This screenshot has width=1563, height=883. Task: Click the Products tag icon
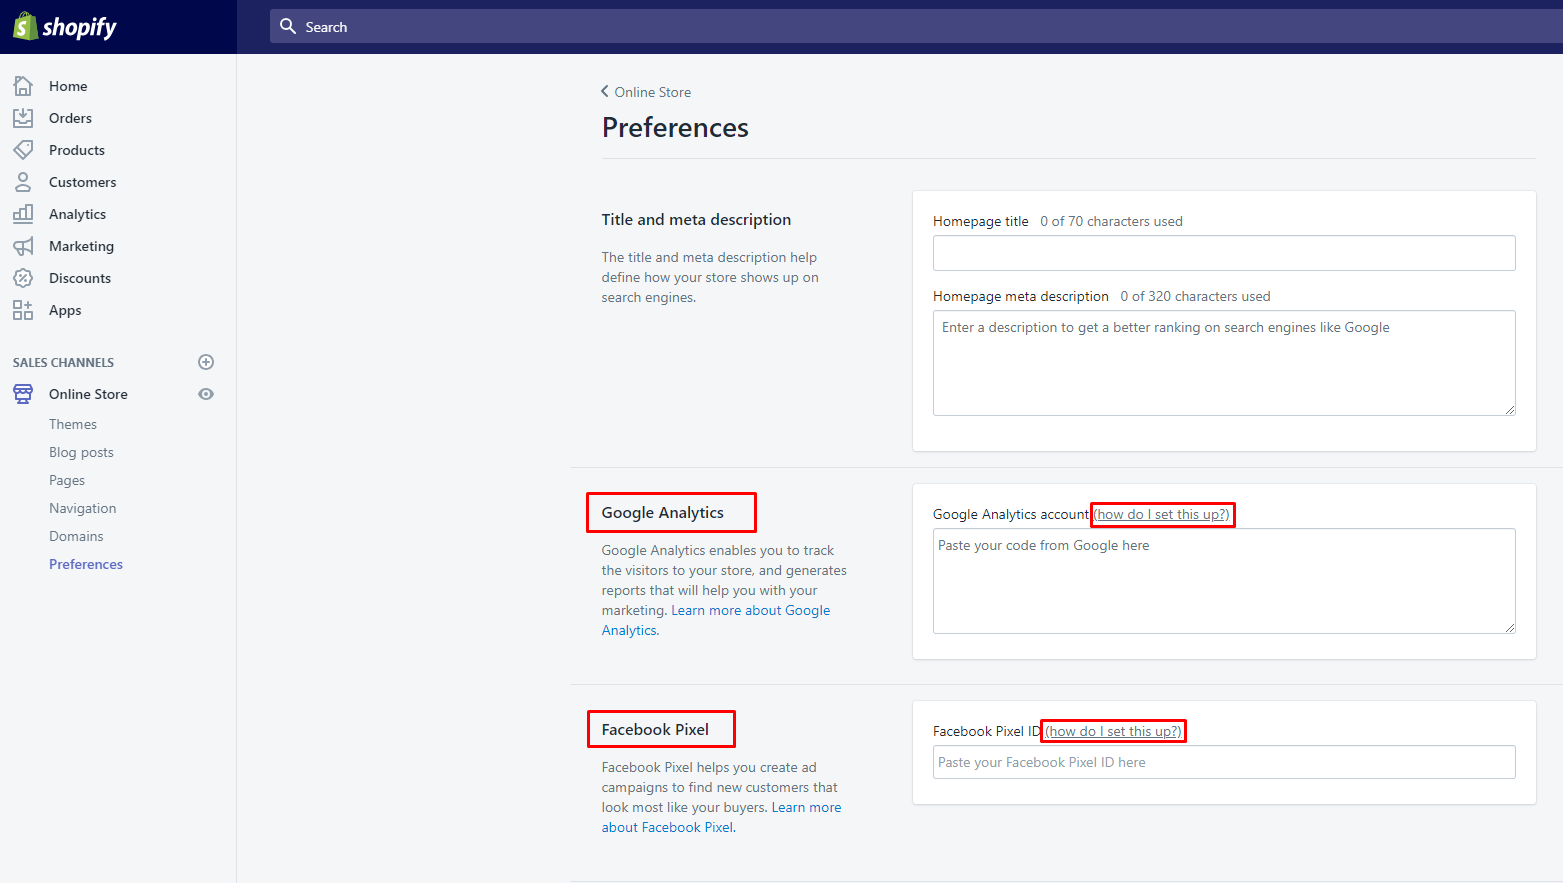coord(23,150)
